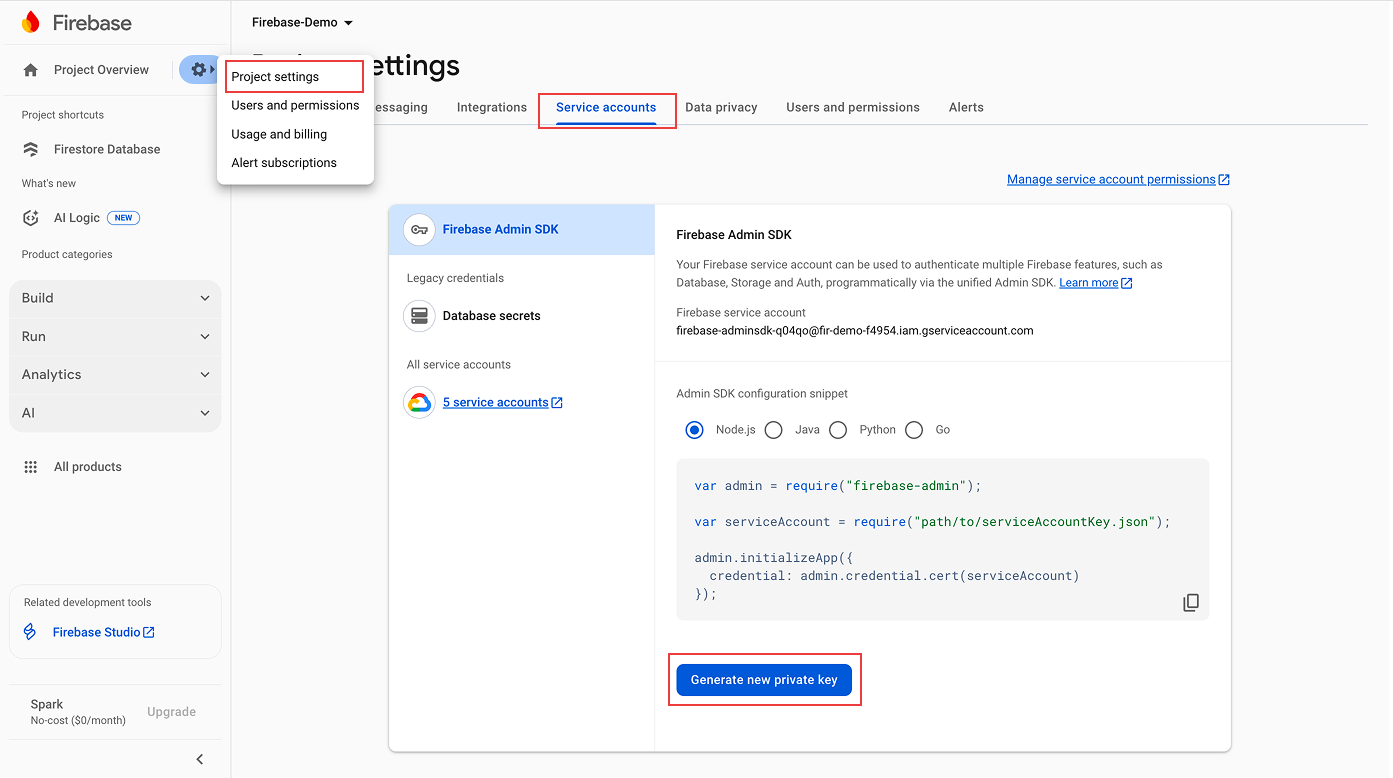
Task: Click the Firebase Studio icon
Action: click(30, 632)
